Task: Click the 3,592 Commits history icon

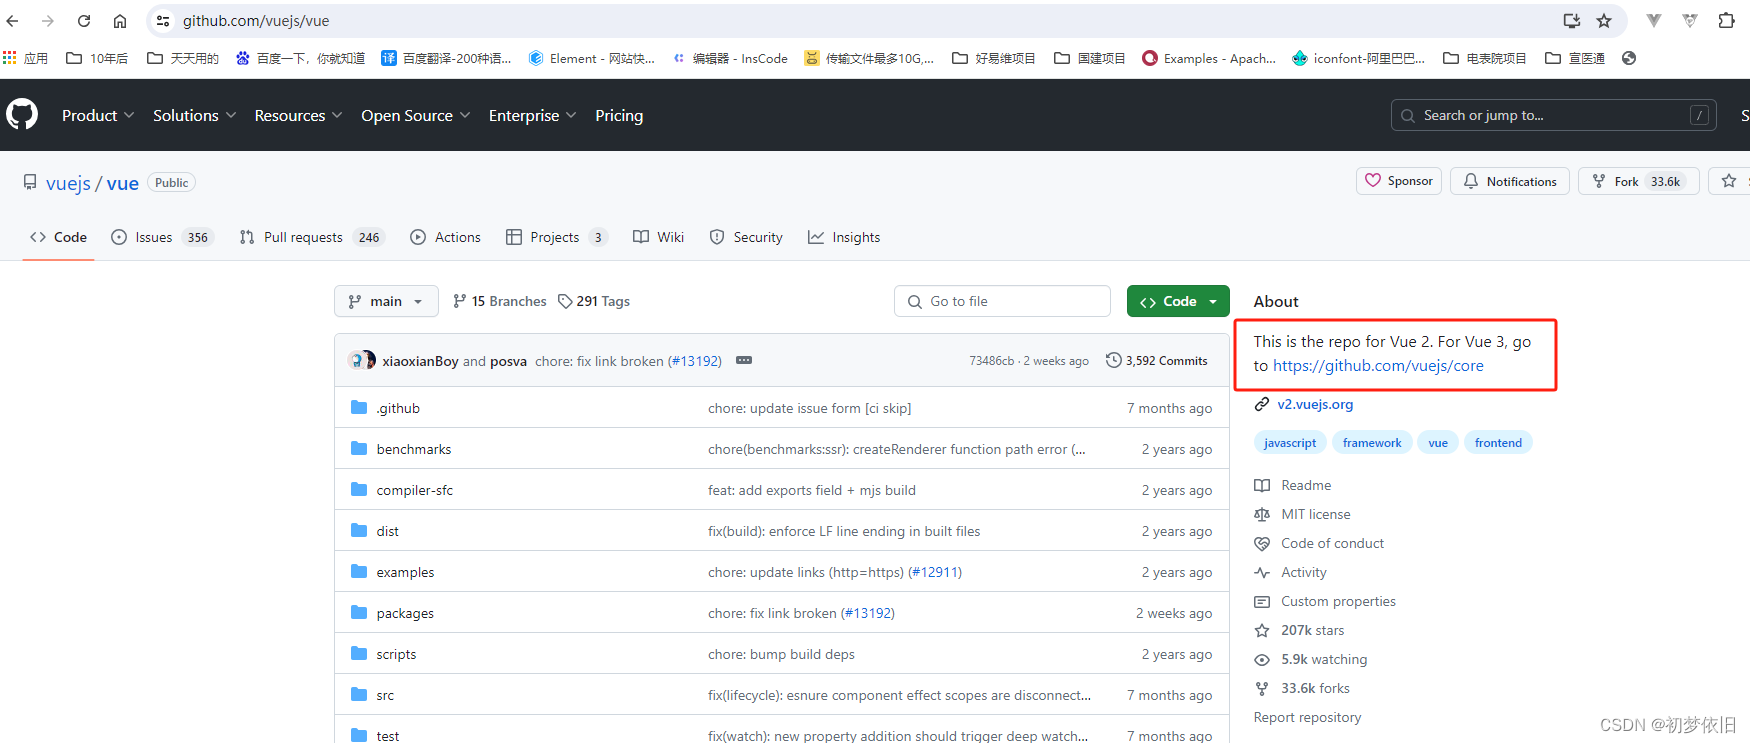Action: pyautogui.click(x=1113, y=360)
